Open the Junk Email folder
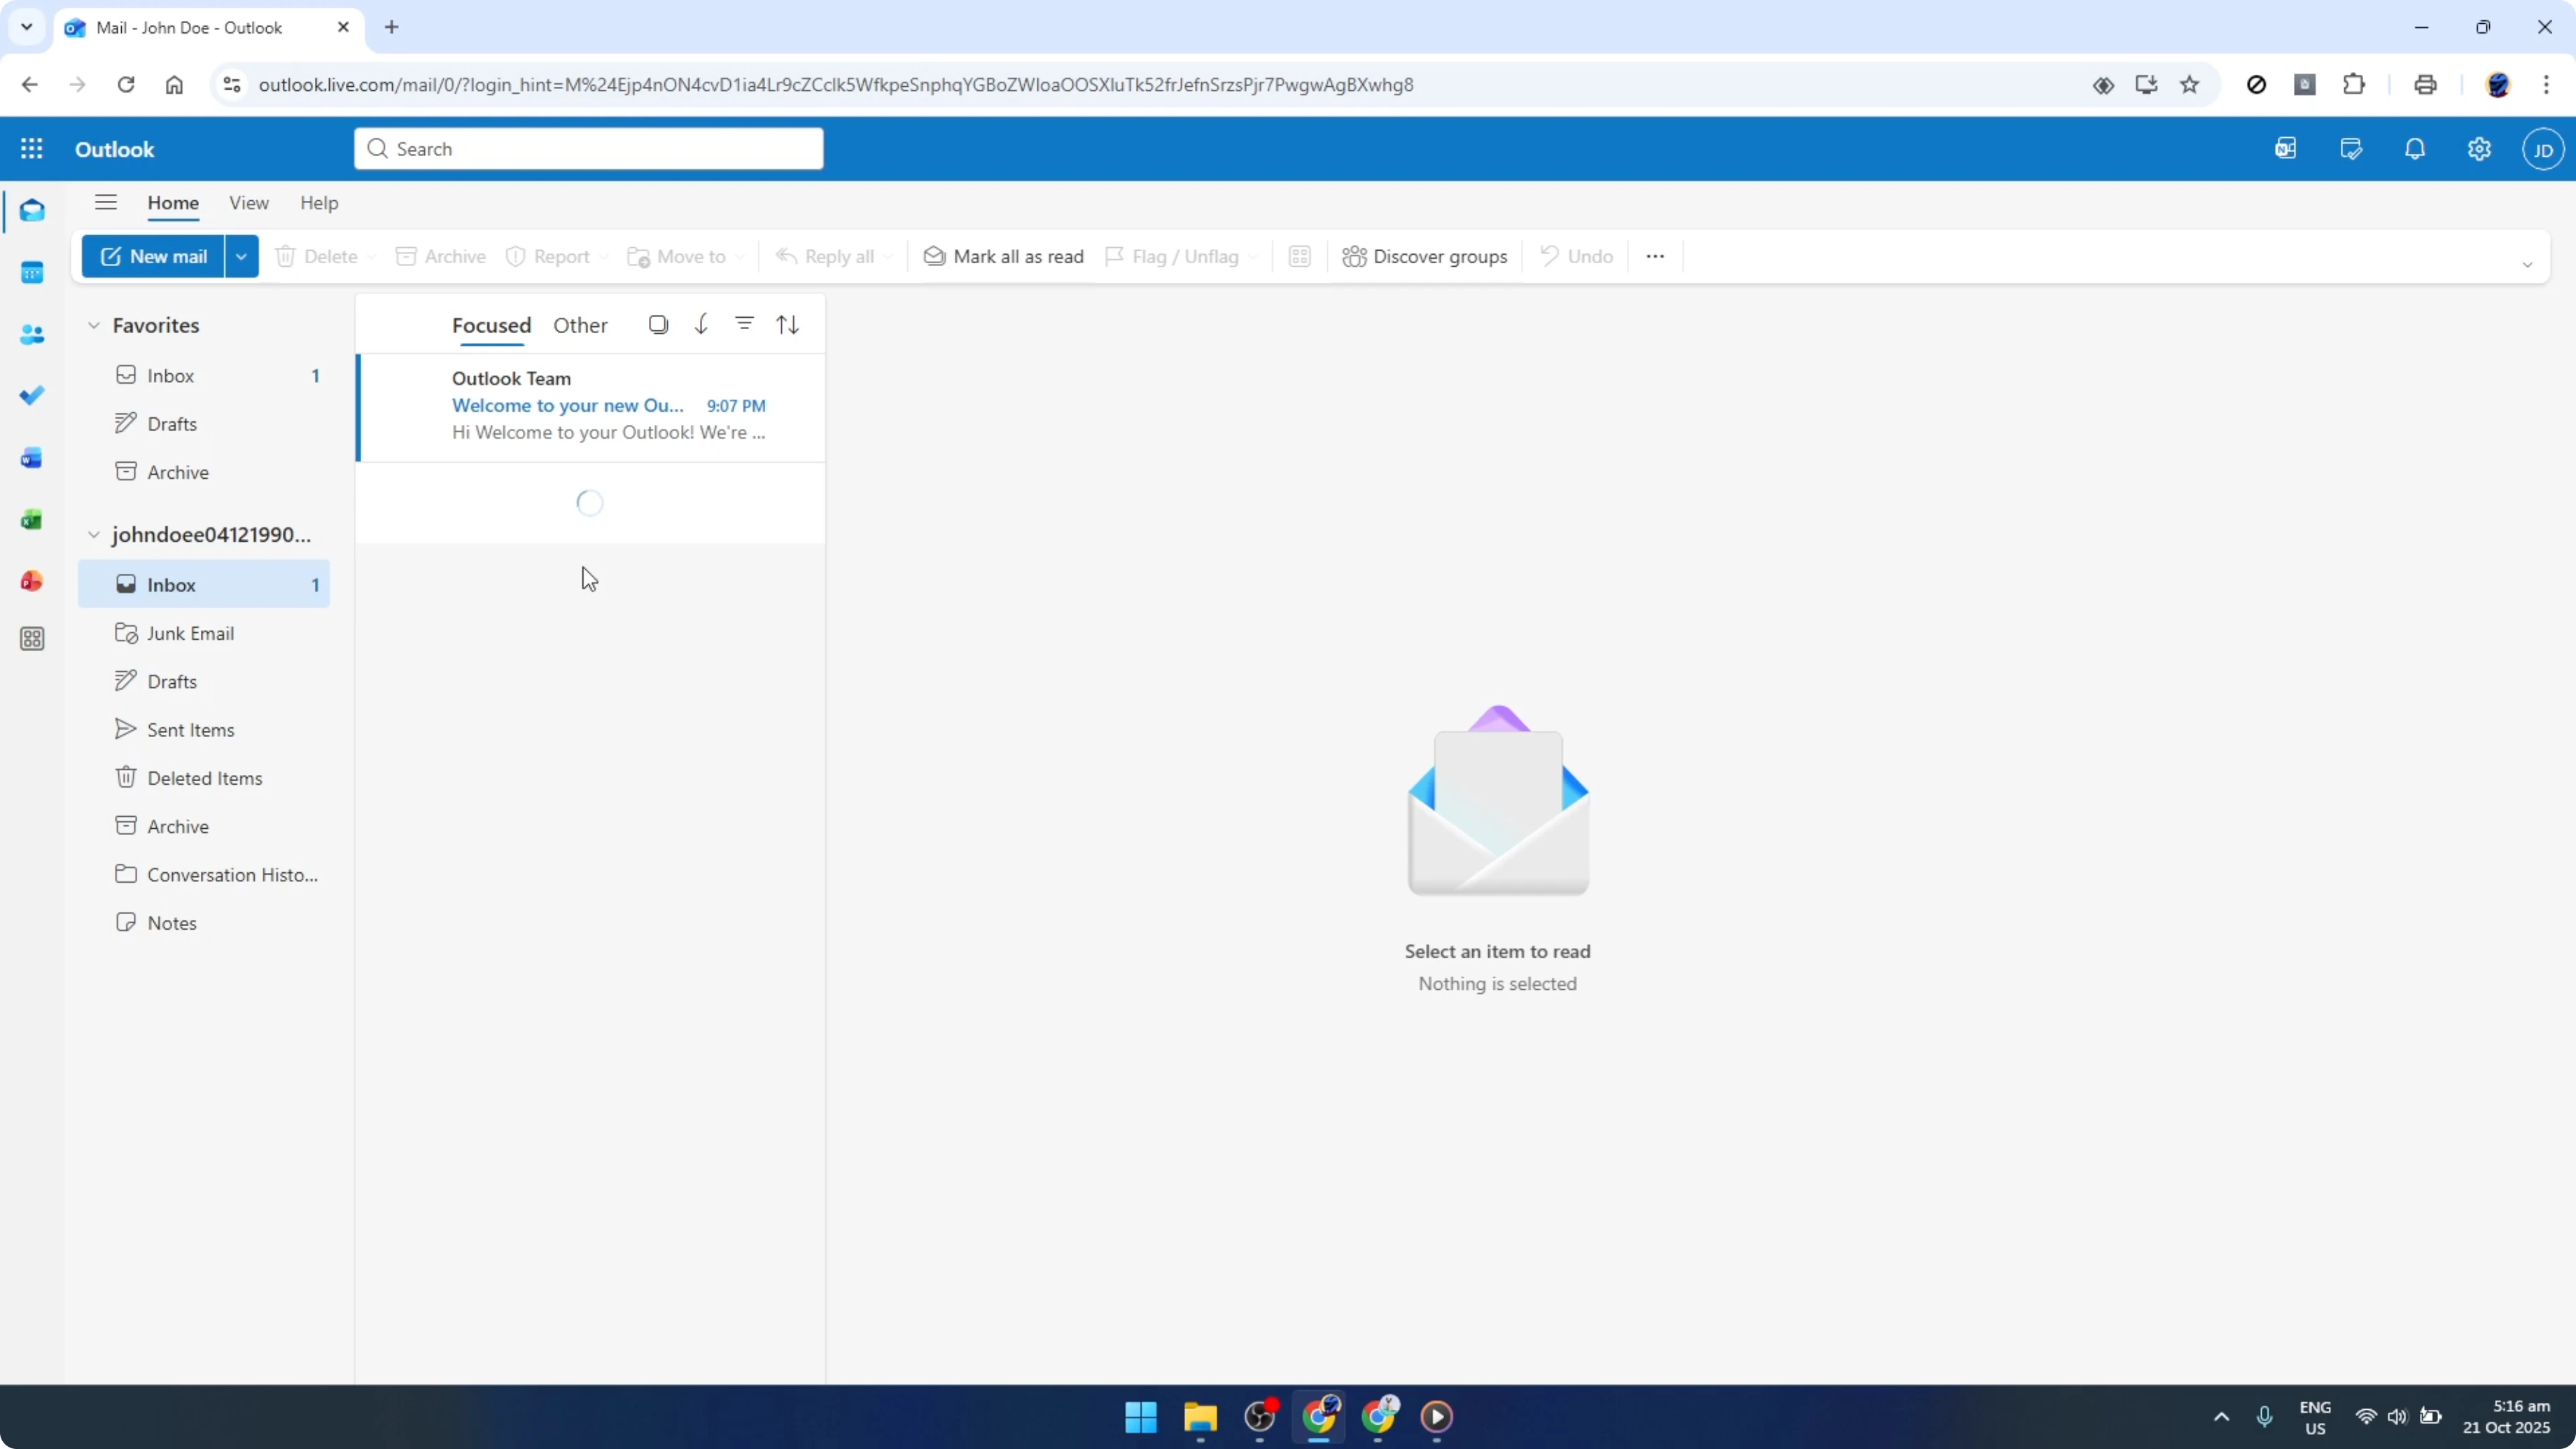Viewport: 2576px width, 1449px height. [205, 633]
